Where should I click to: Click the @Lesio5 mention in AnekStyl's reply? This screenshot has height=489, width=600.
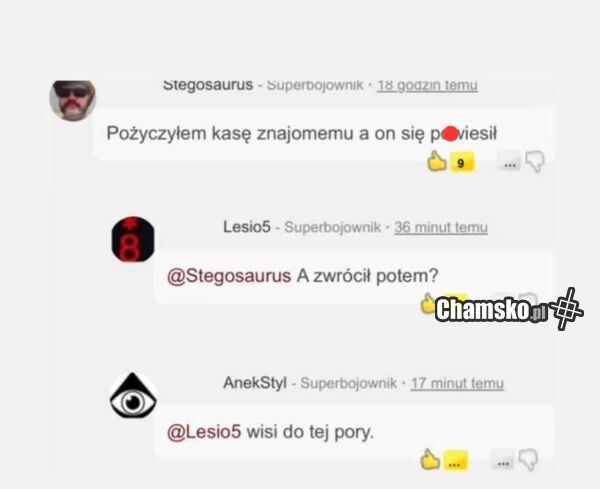tap(204, 432)
